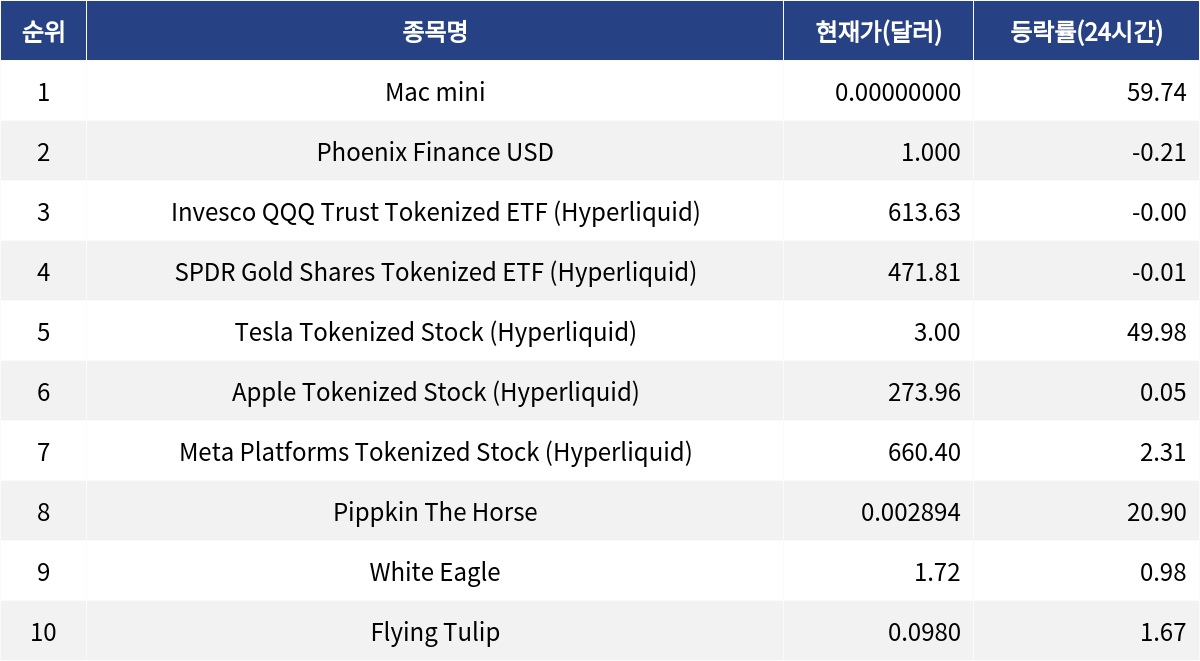Click SPDR Gold Shares Tokenized ETF

click(435, 272)
